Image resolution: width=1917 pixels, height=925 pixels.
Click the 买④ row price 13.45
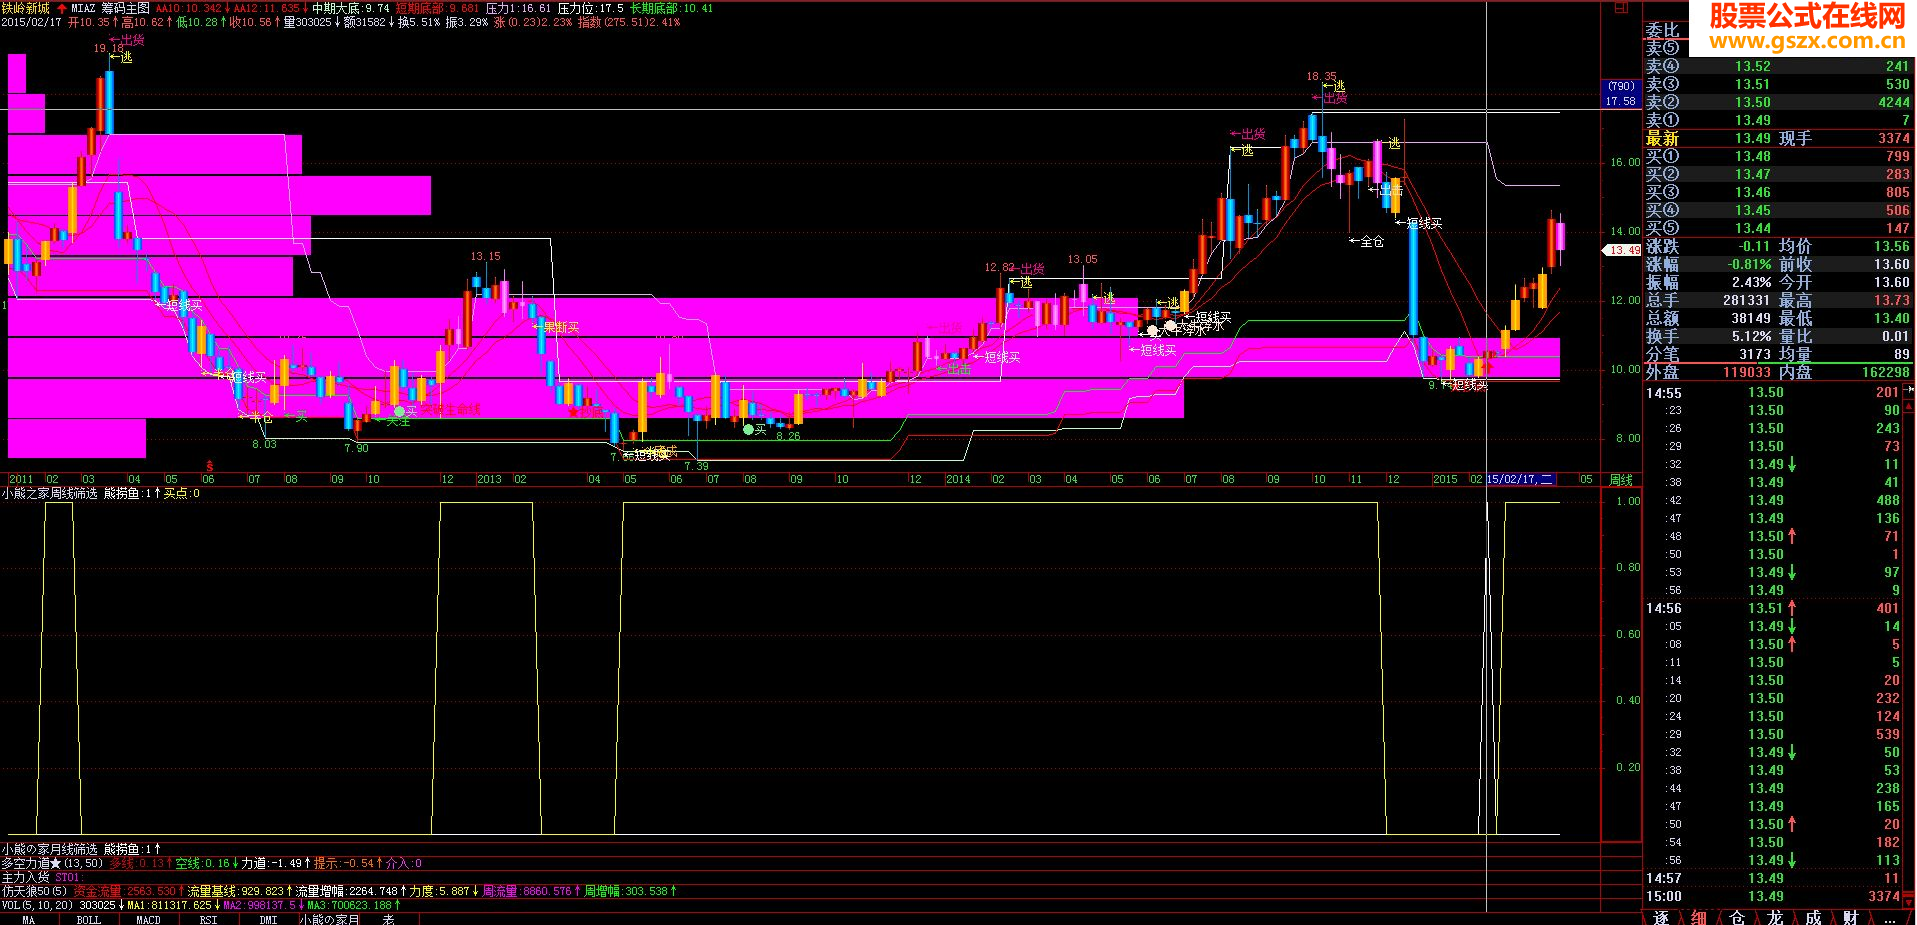click(x=1753, y=210)
